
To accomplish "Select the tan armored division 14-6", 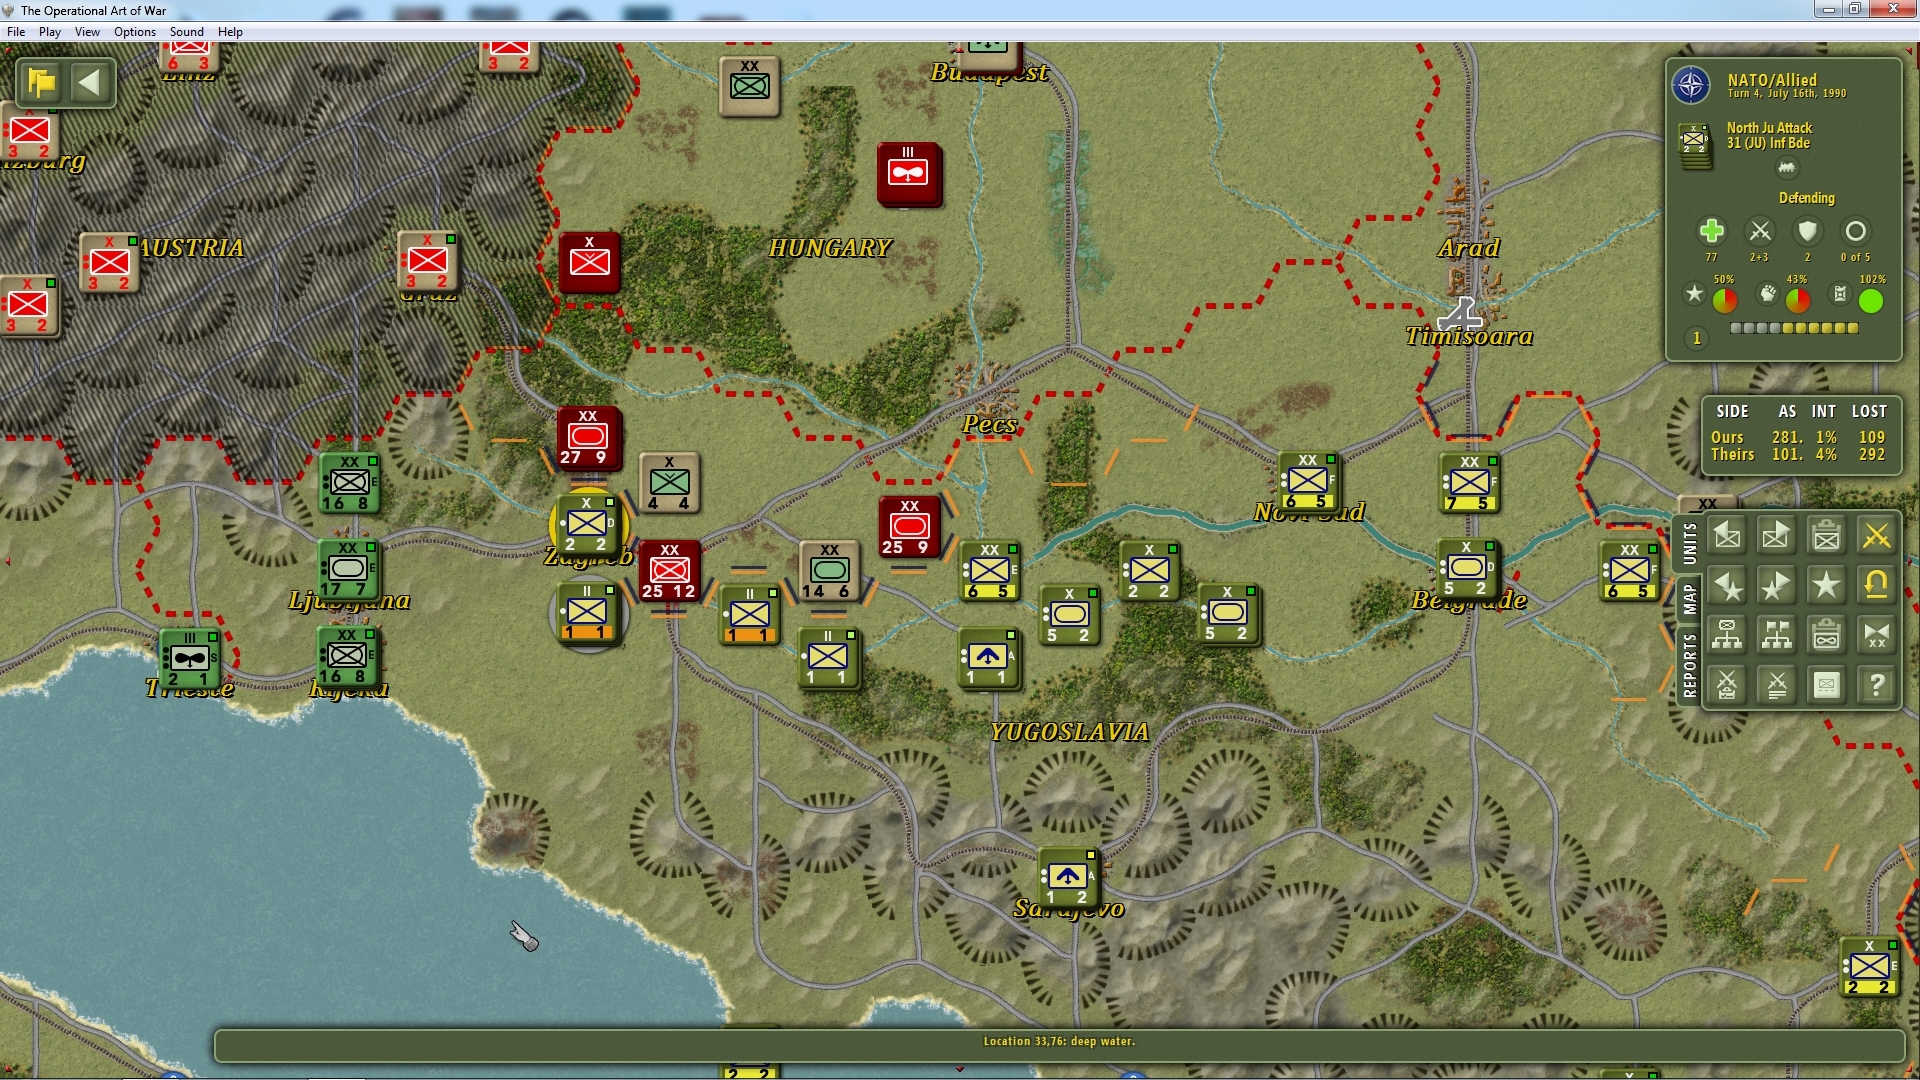I will click(829, 571).
